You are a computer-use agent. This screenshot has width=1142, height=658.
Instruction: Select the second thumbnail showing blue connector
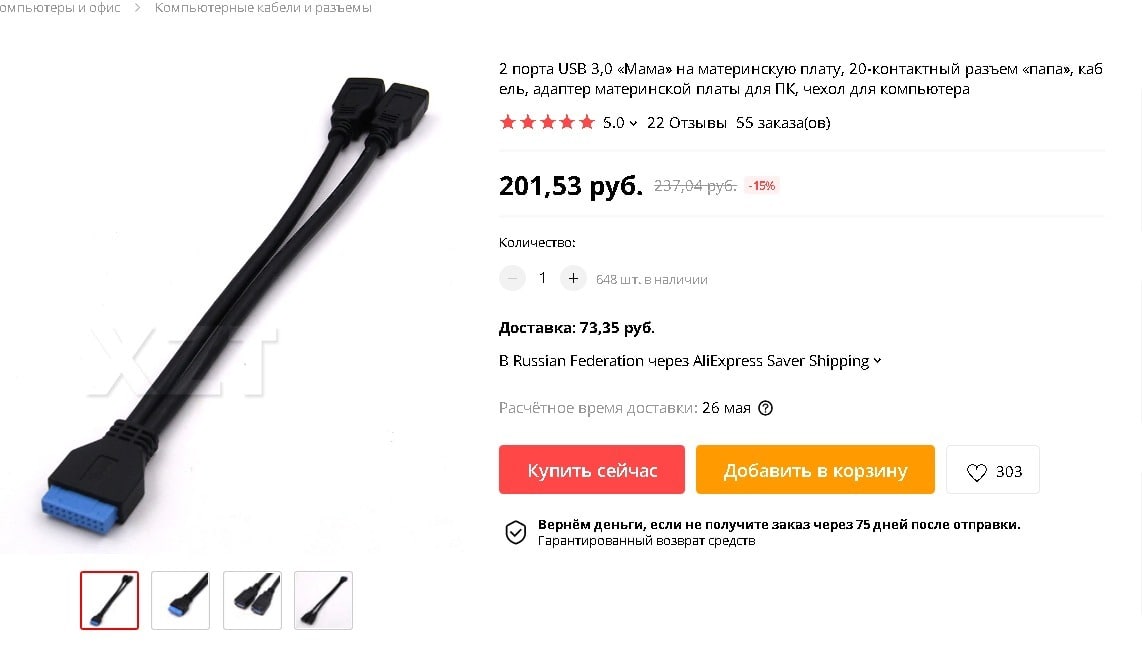point(181,600)
